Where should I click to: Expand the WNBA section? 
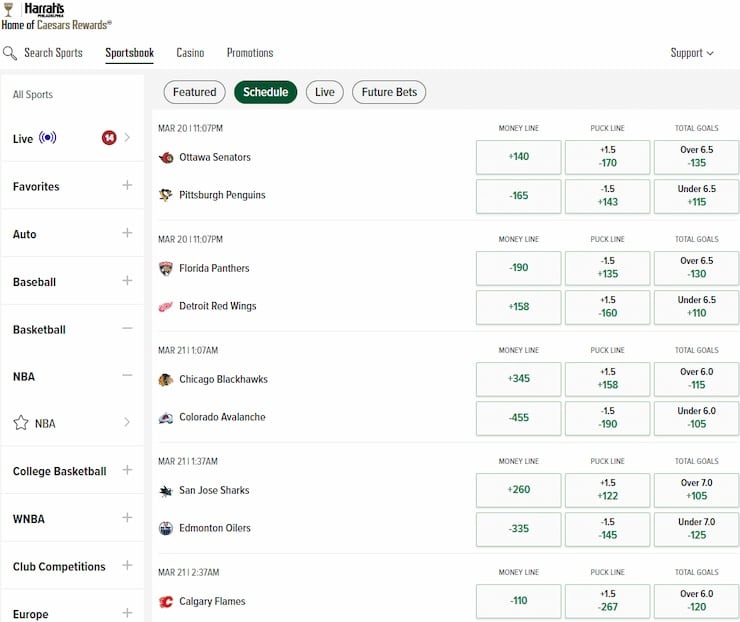tap(127, 518)
